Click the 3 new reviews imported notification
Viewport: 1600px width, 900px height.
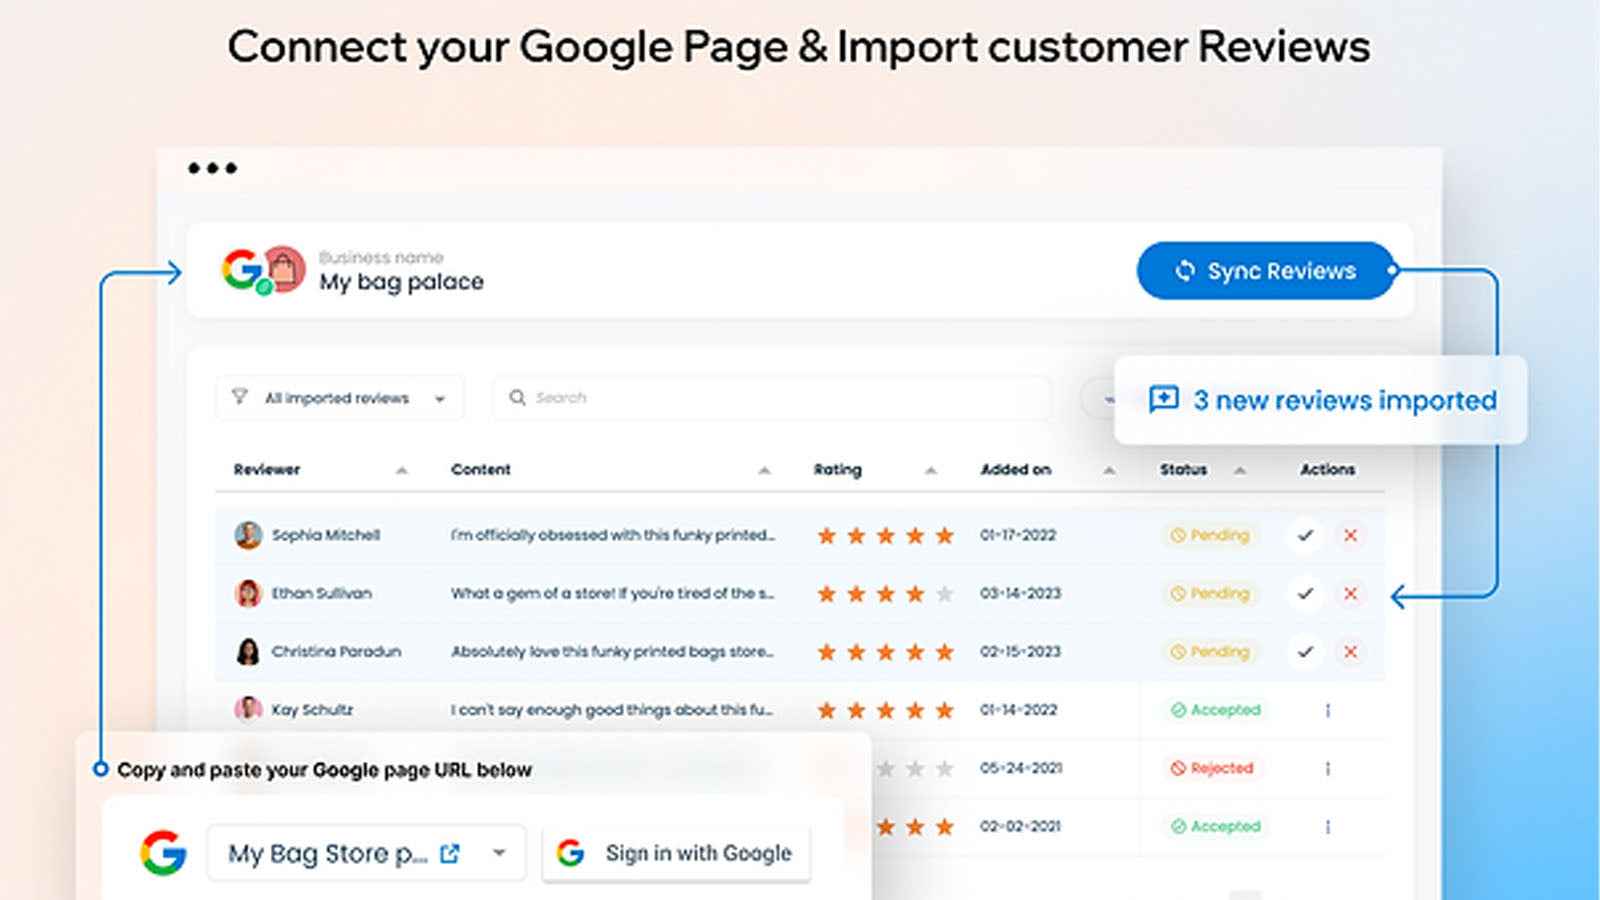[1321, 400]
